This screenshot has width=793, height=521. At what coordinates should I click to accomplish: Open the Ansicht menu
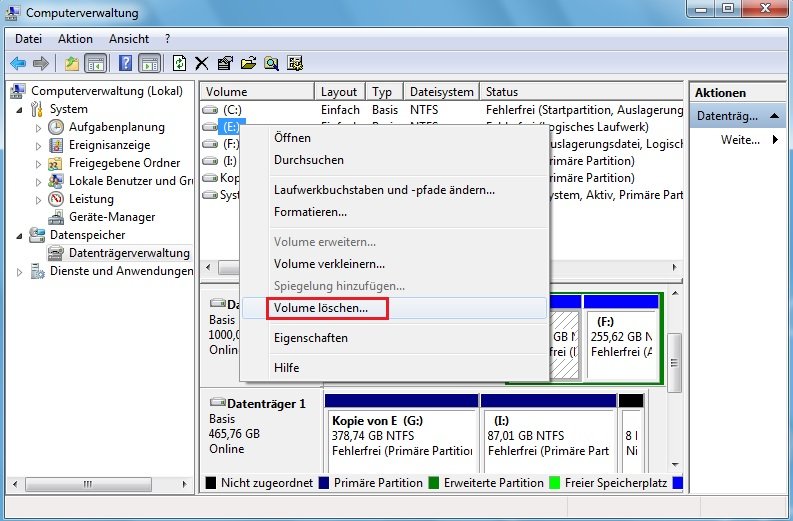(129, 39)
